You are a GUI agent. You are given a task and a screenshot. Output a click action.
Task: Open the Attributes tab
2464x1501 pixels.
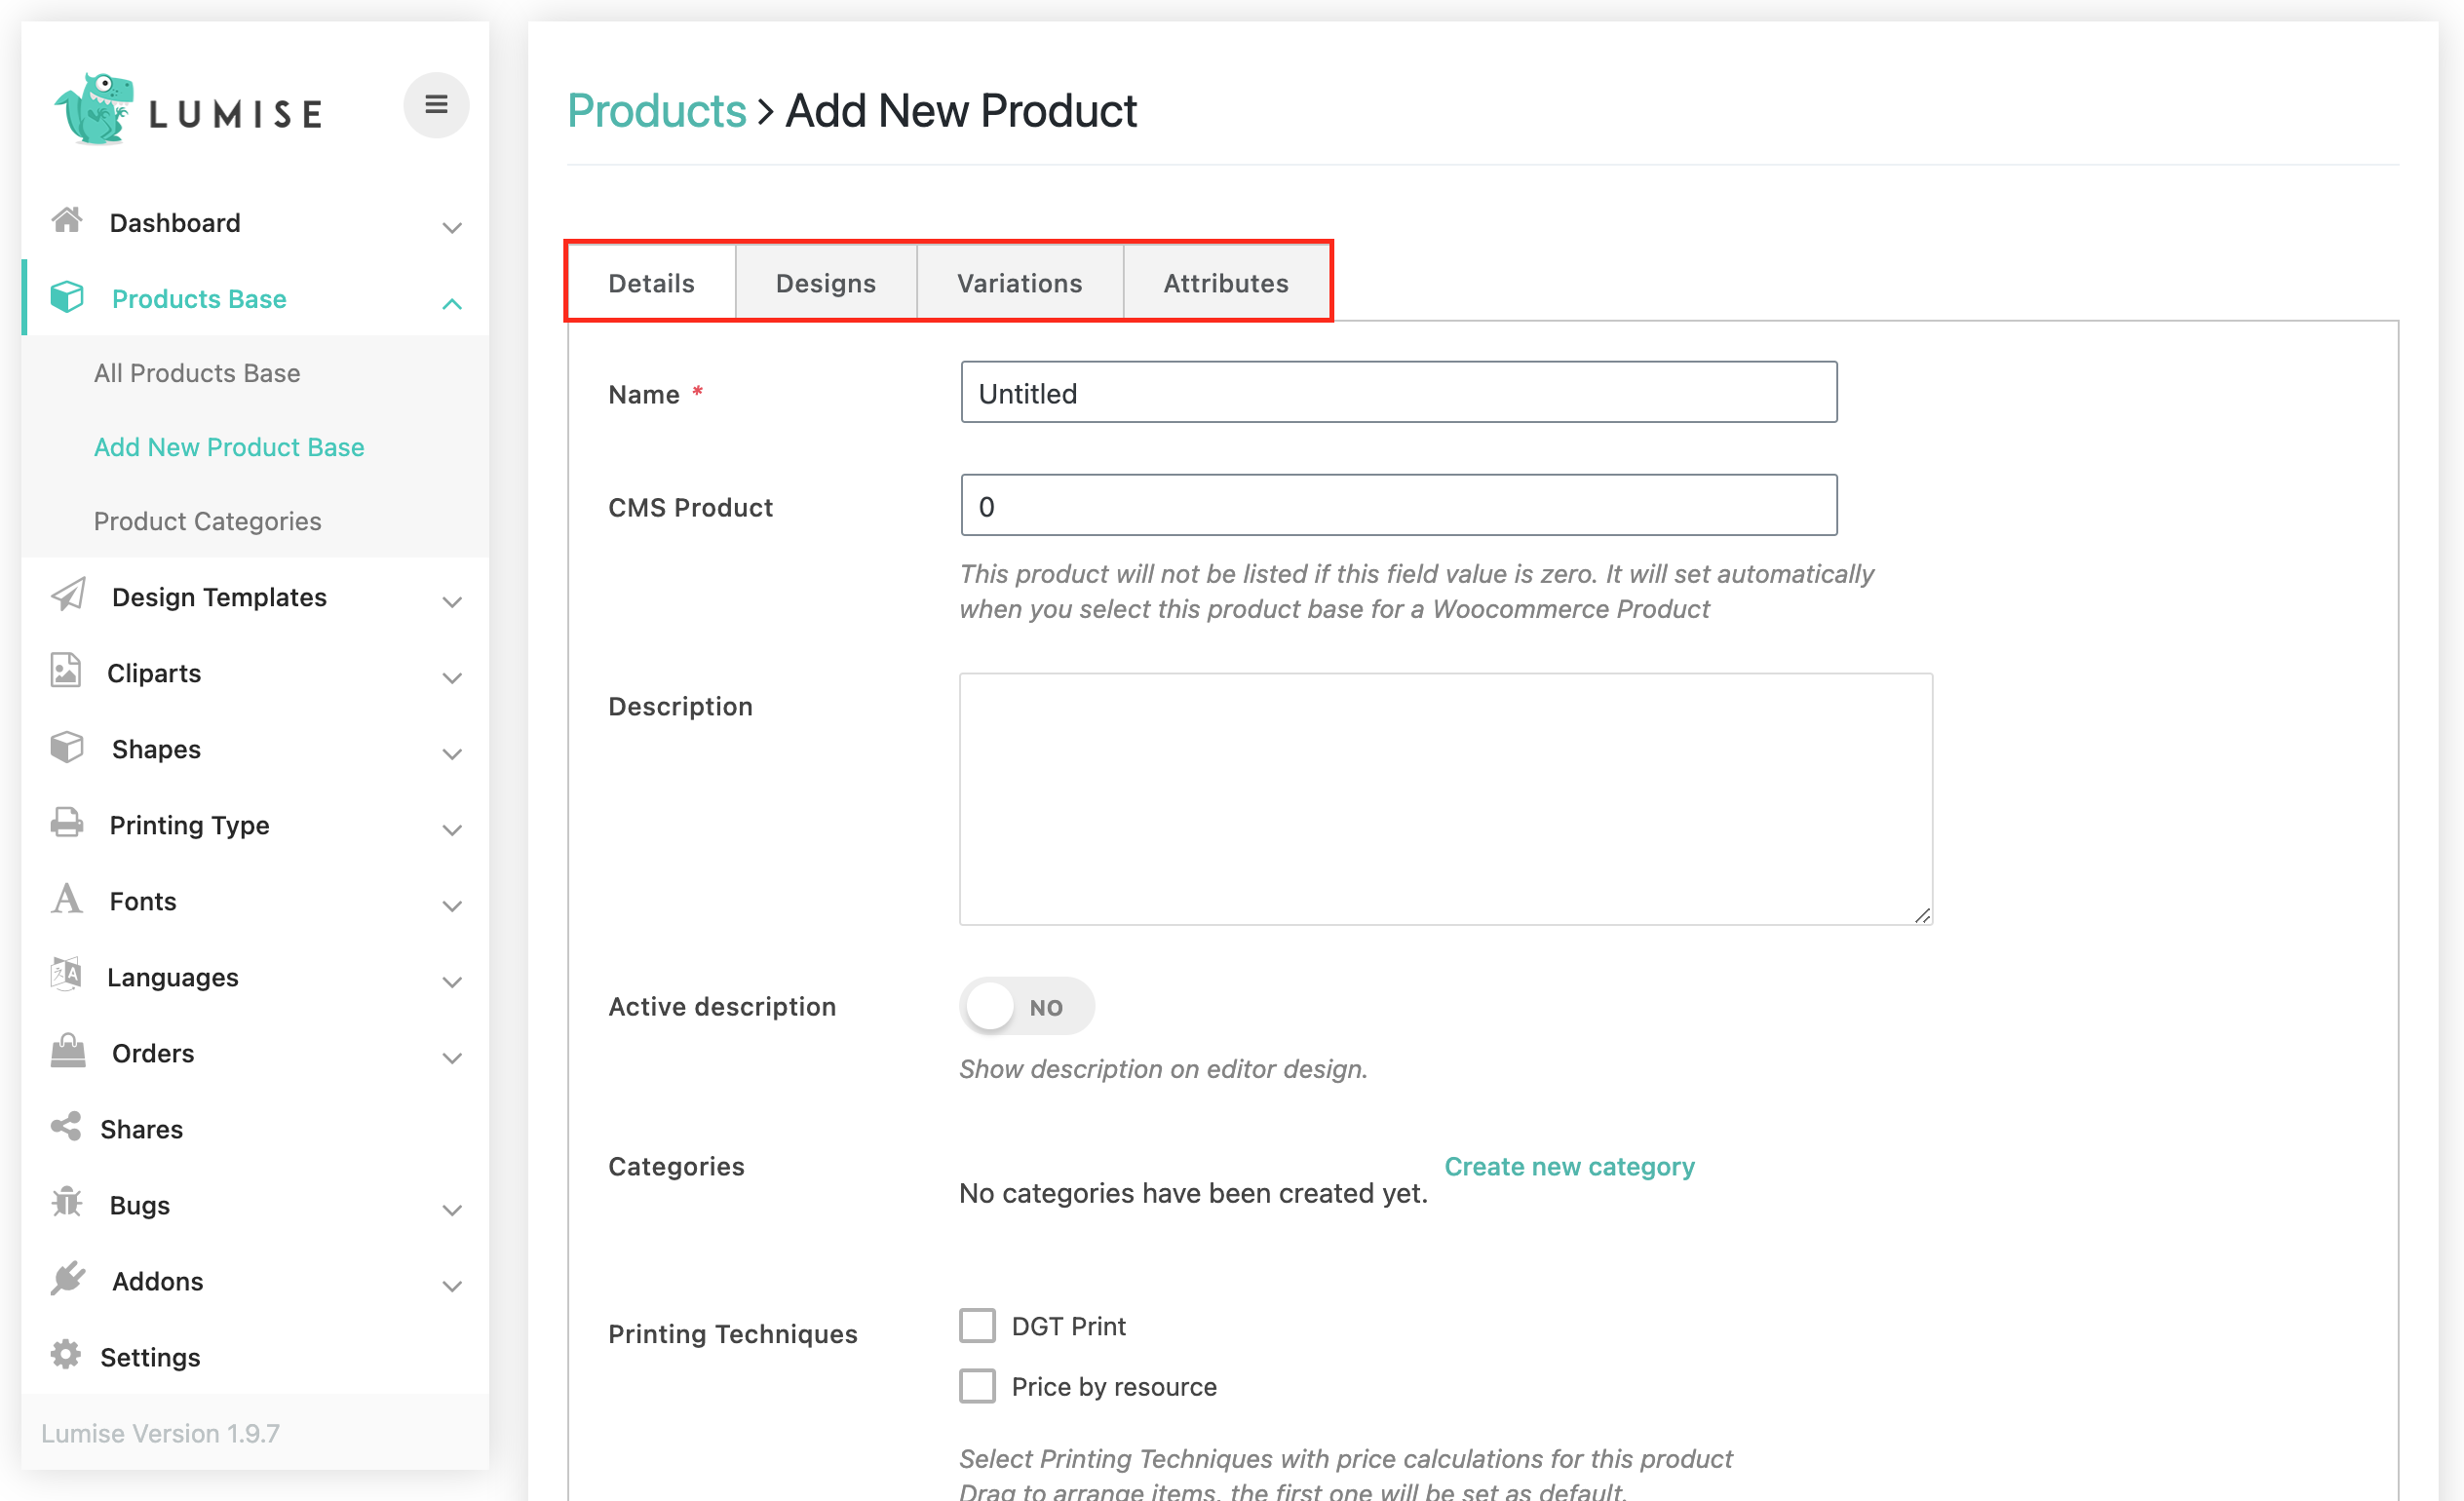pyautogui.click(x=1226, y=283)
